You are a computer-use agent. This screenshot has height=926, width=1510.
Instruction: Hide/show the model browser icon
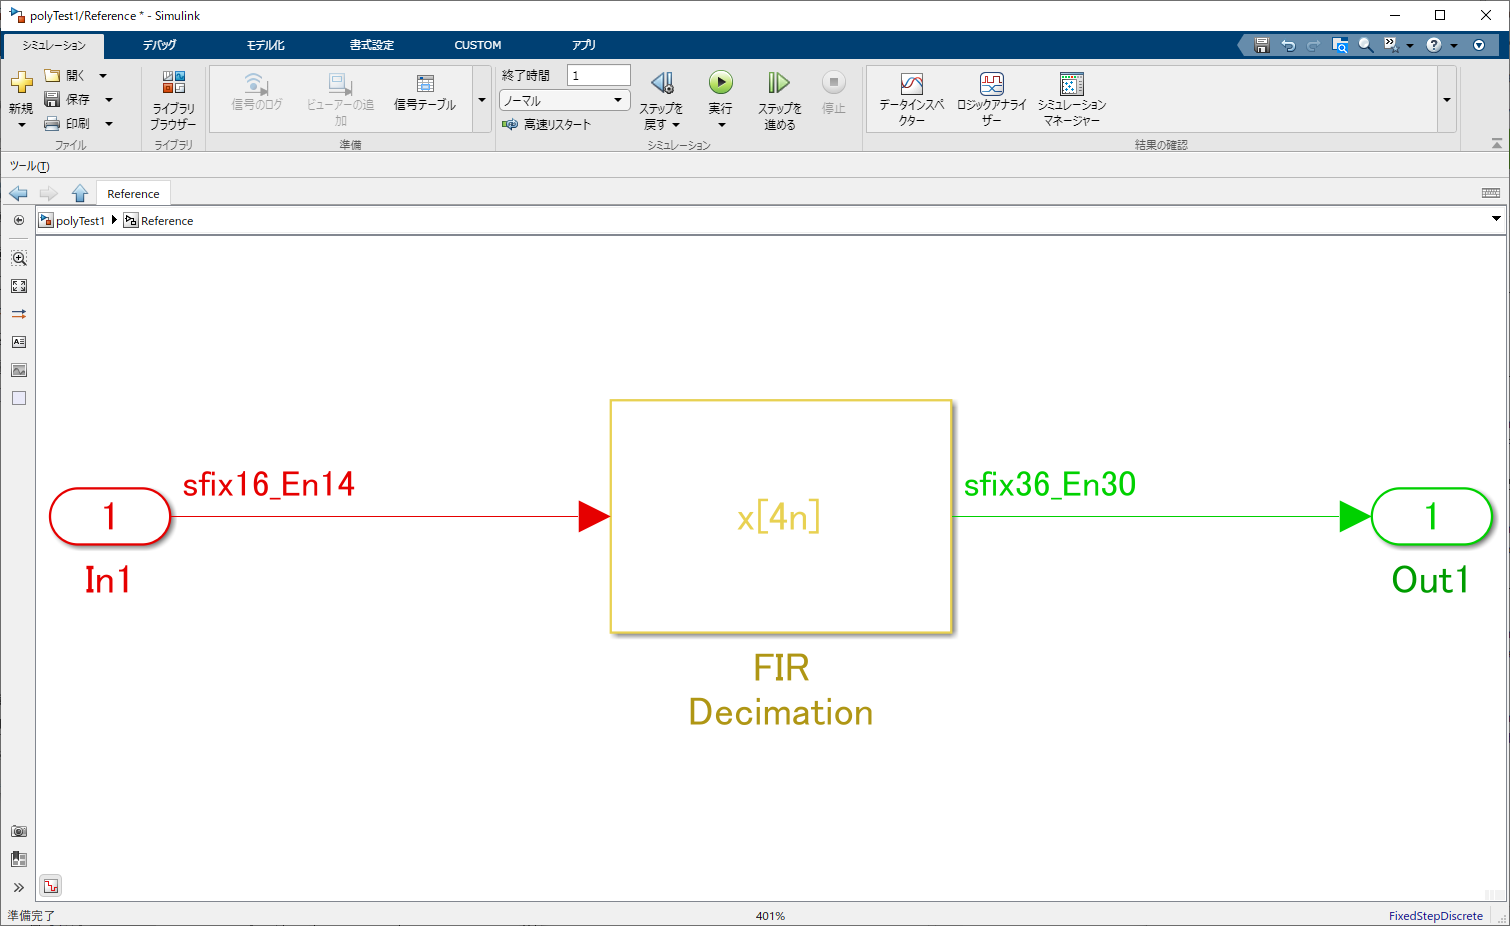click(19, 220)
